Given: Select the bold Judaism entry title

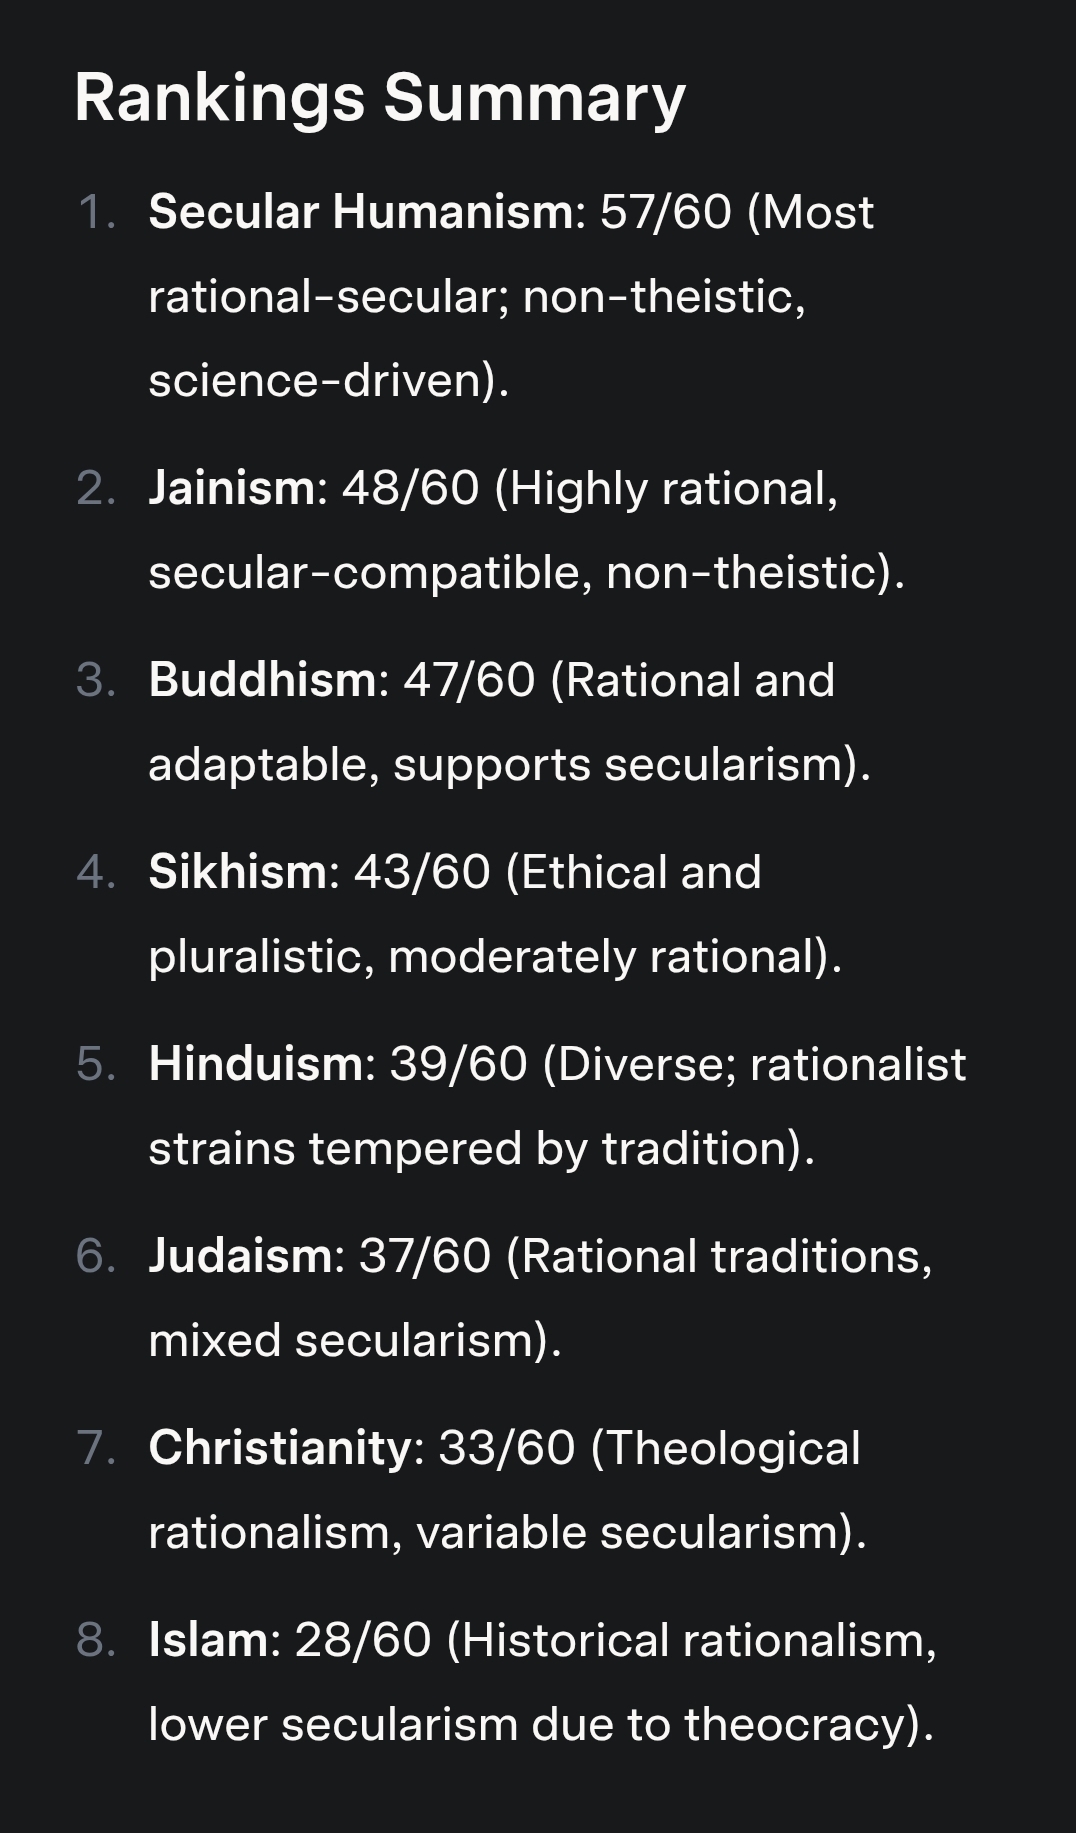Looking at the screenshot, I should click(x=240, y=1256).
